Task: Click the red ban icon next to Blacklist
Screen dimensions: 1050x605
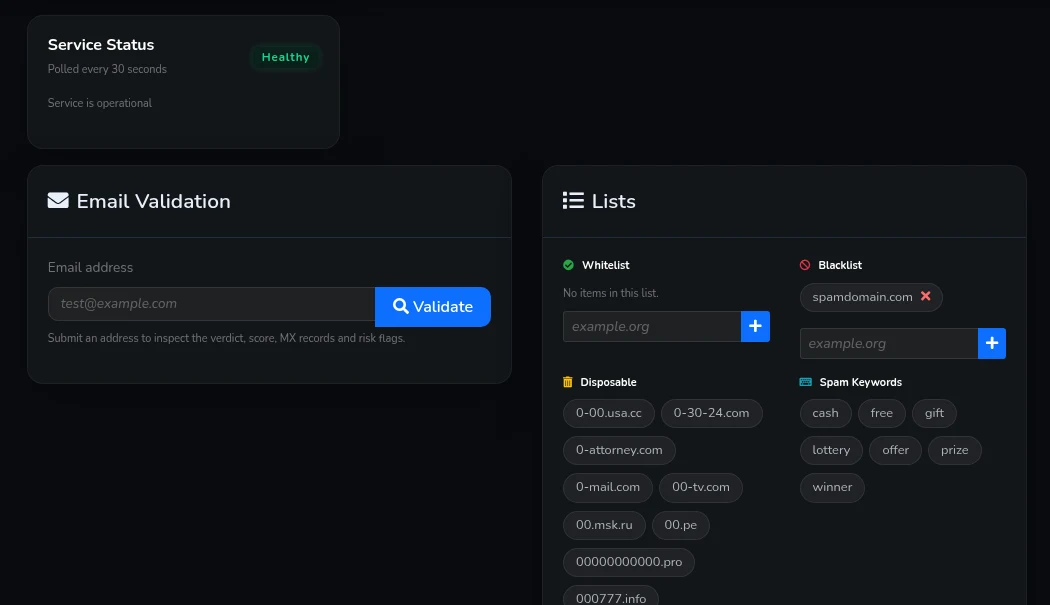Action: 805,265
